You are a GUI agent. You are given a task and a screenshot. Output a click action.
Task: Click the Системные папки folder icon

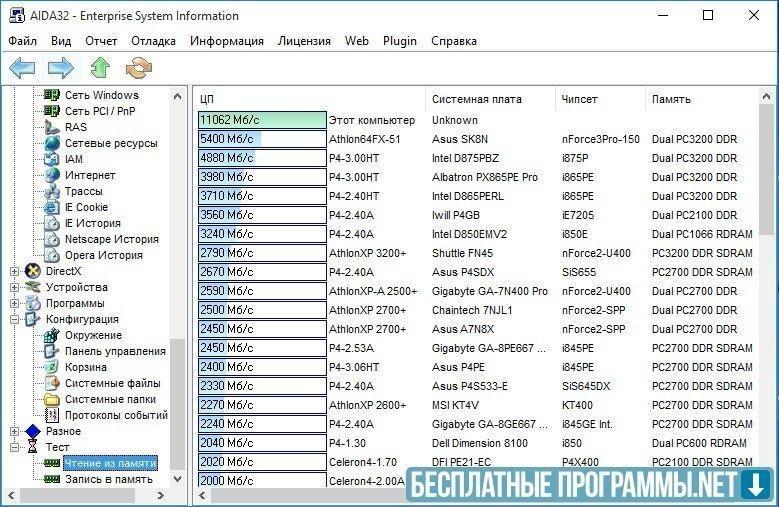pyautogui.click(x=52, y=399)
